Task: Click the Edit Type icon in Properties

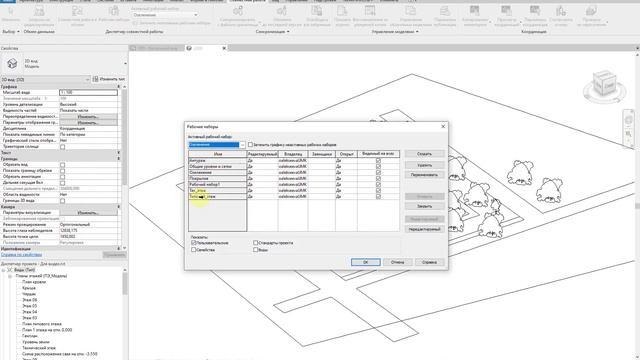Action: tap(96, 79)
